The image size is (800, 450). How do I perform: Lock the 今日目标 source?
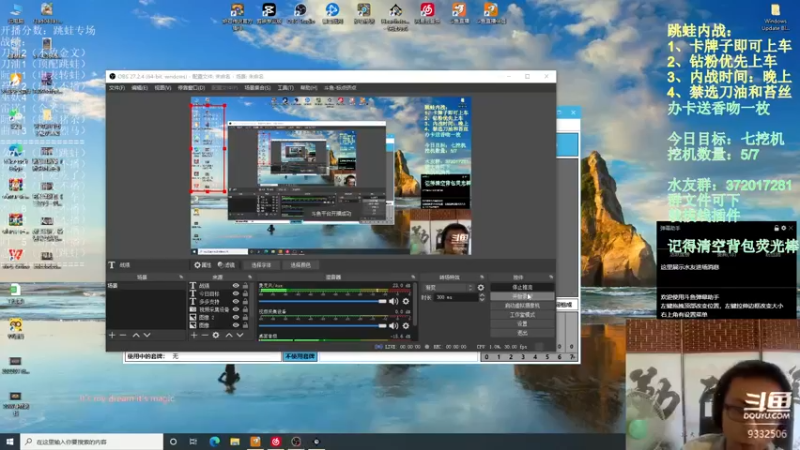tap(245, 294)
